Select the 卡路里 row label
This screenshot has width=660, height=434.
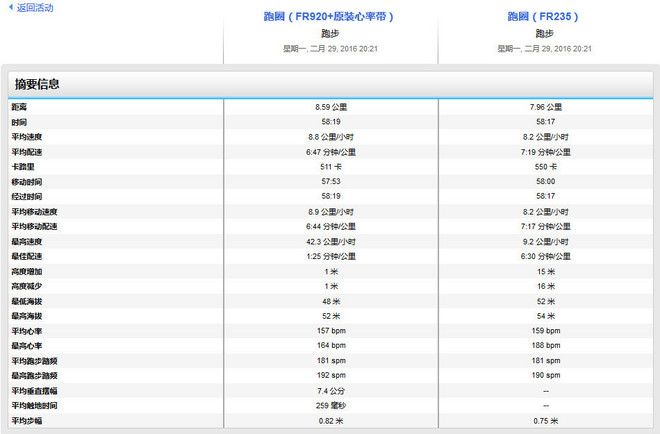point(23,167)
